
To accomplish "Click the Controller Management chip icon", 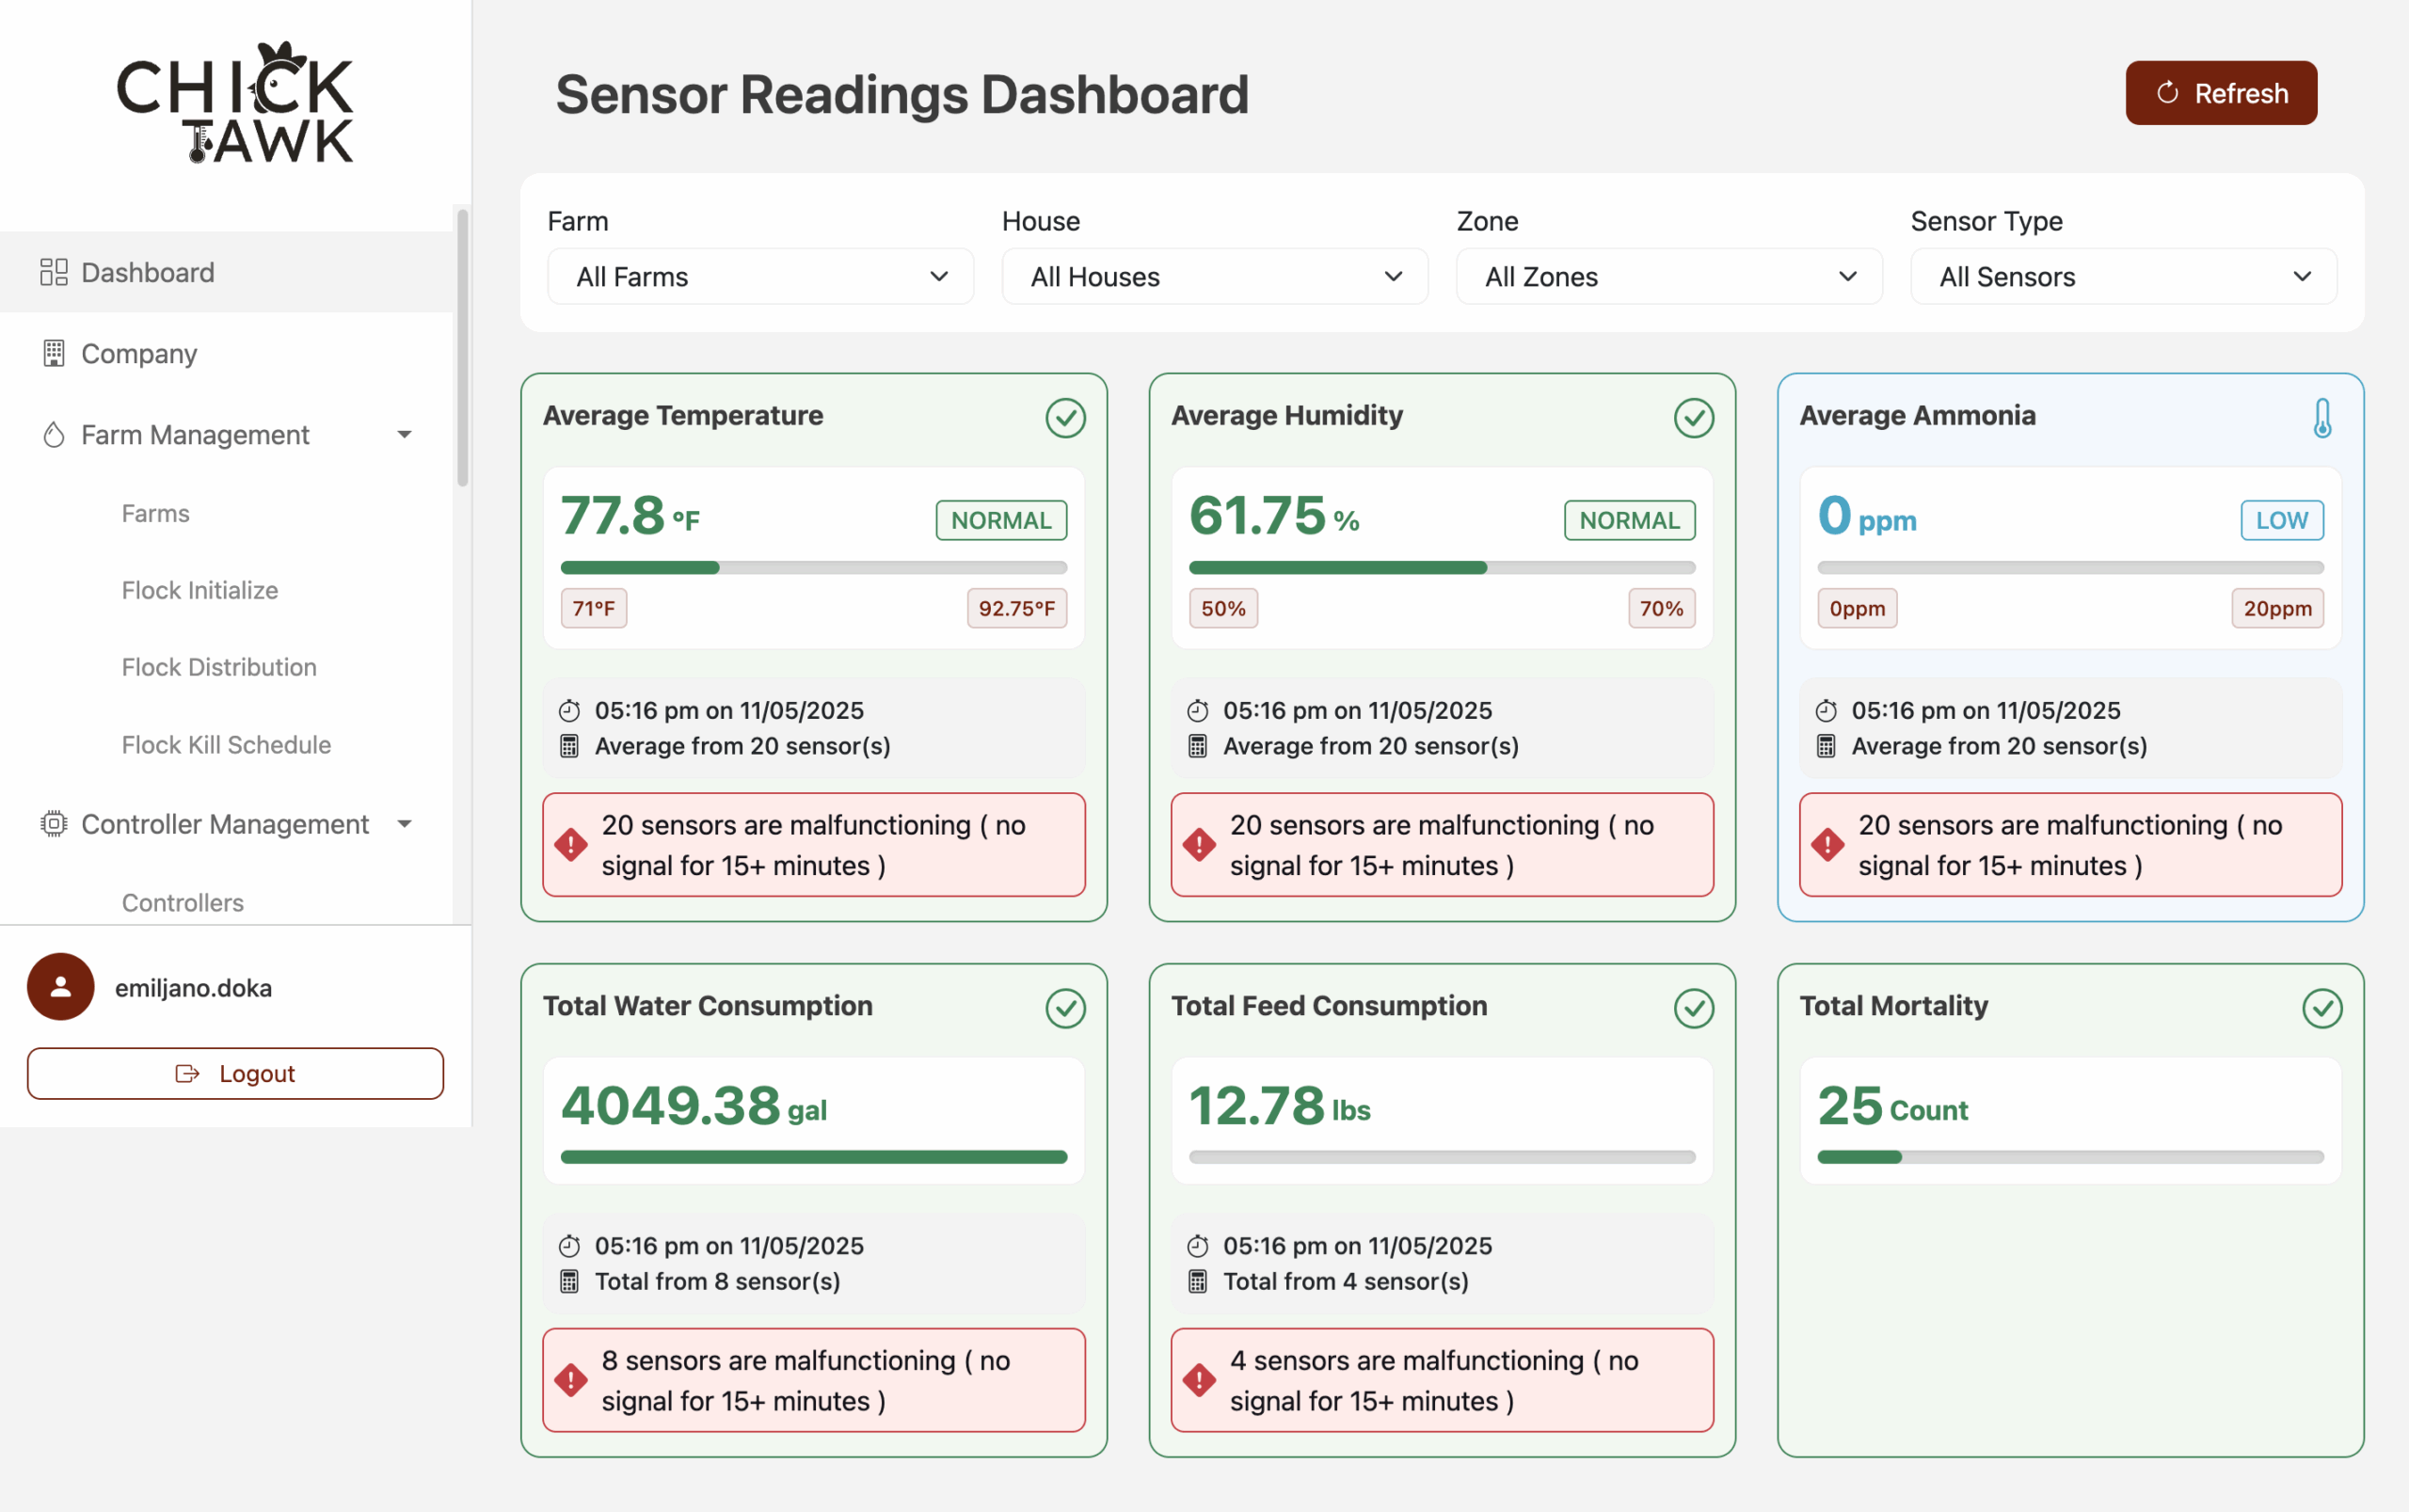I will [53, 824].
